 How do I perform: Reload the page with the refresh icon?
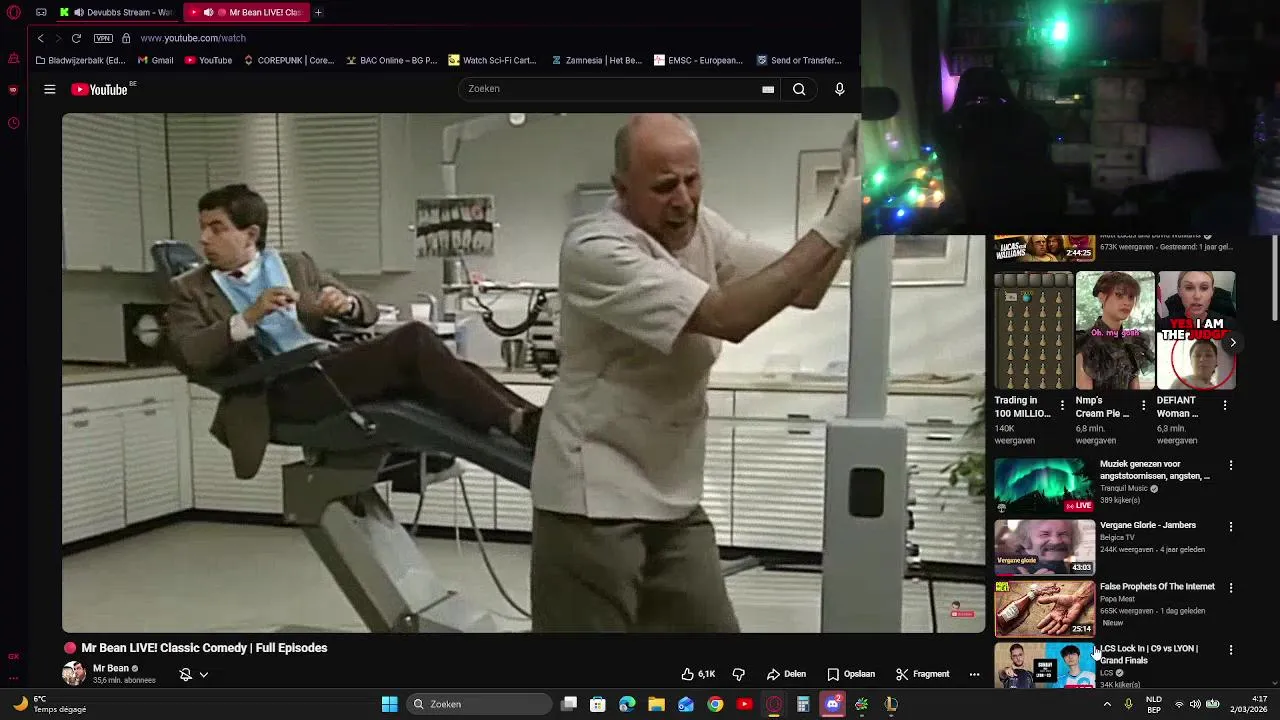76,38
